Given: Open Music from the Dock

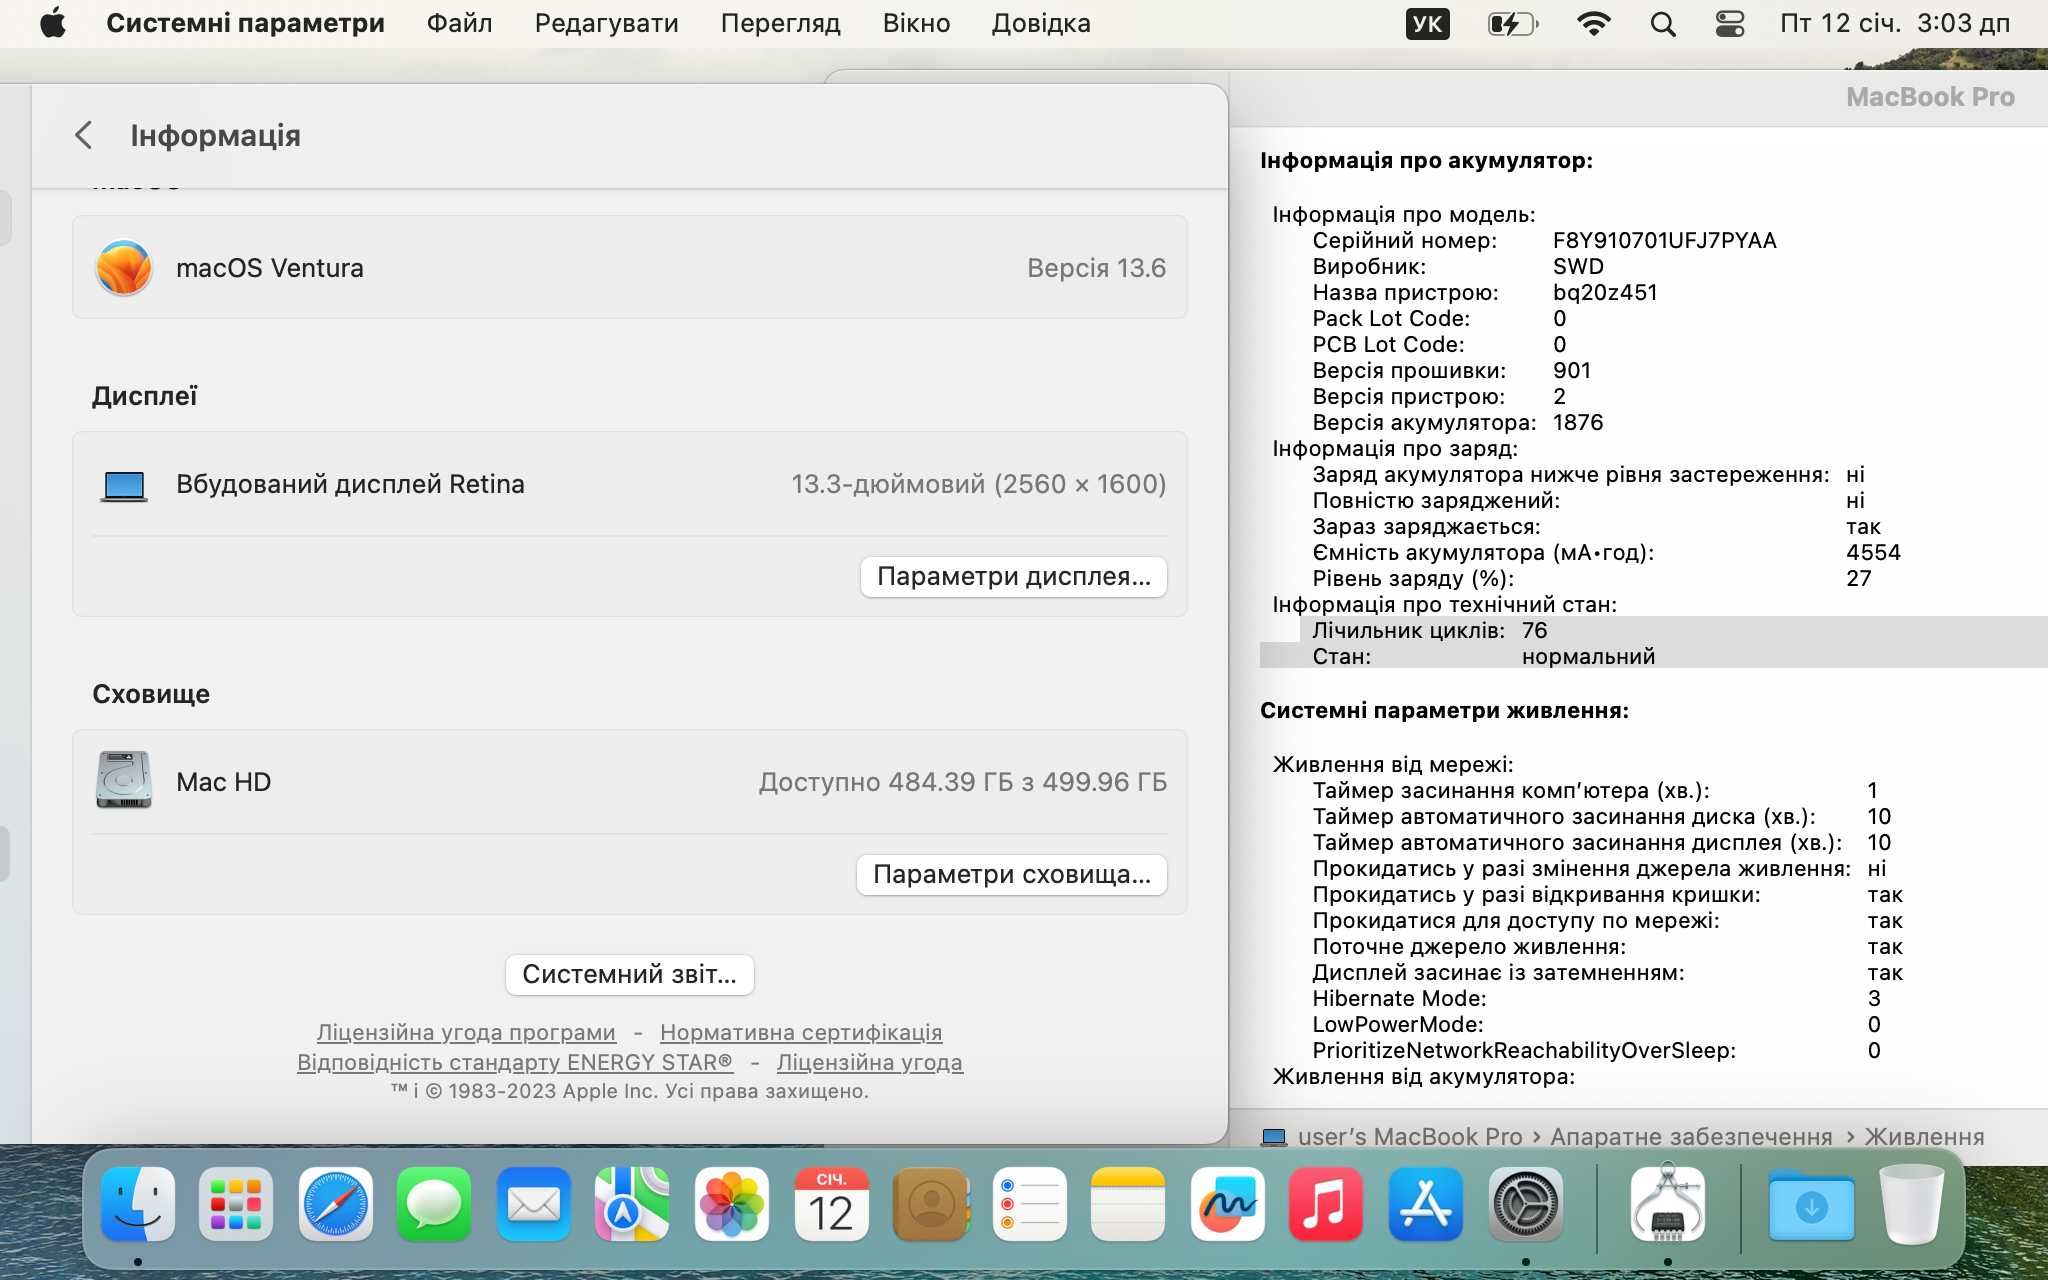Looking at the screenshot, I should pos(1326,1204).
